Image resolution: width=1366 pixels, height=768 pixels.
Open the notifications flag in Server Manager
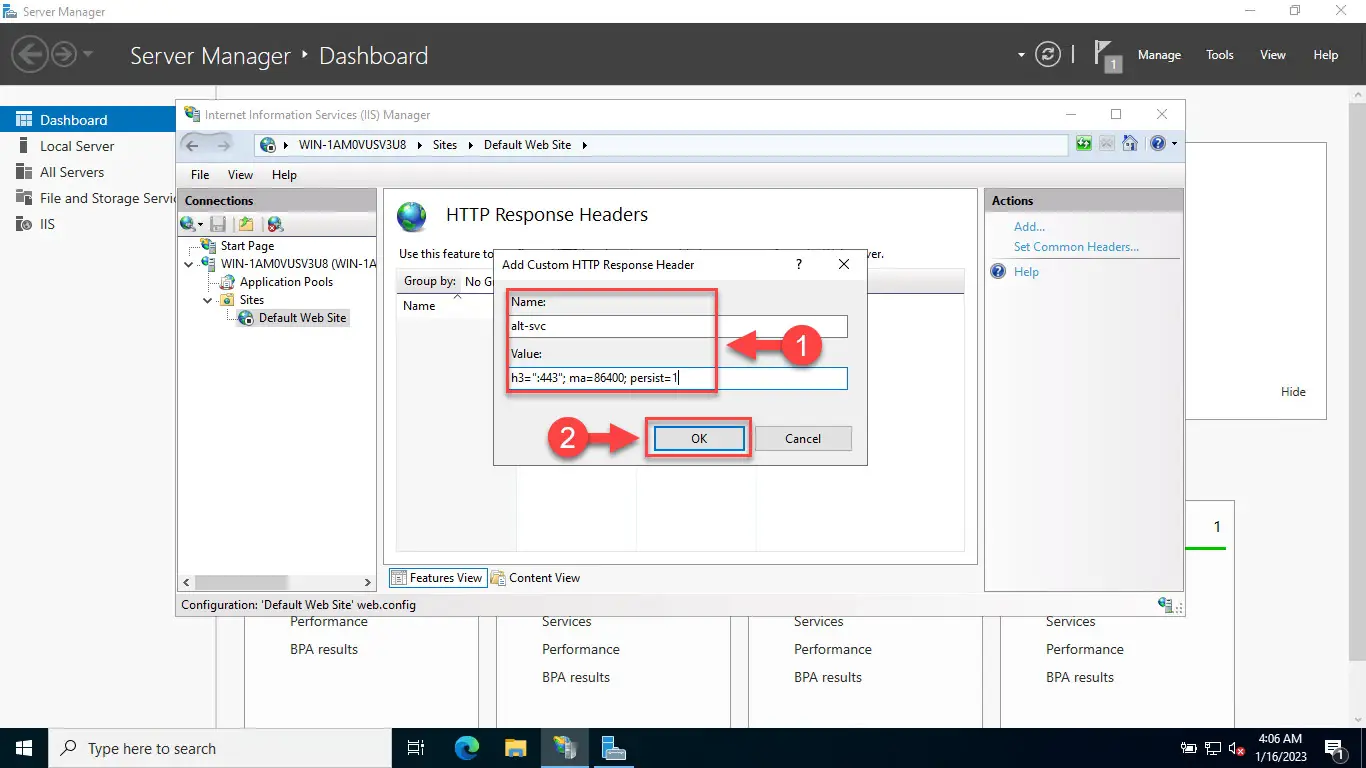tap(1106, 55)
